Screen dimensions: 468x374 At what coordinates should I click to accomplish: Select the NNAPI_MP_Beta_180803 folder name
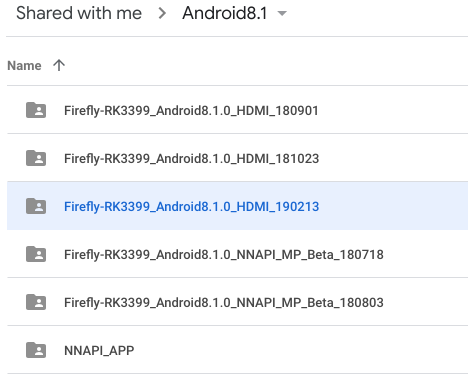pos(224,303)
